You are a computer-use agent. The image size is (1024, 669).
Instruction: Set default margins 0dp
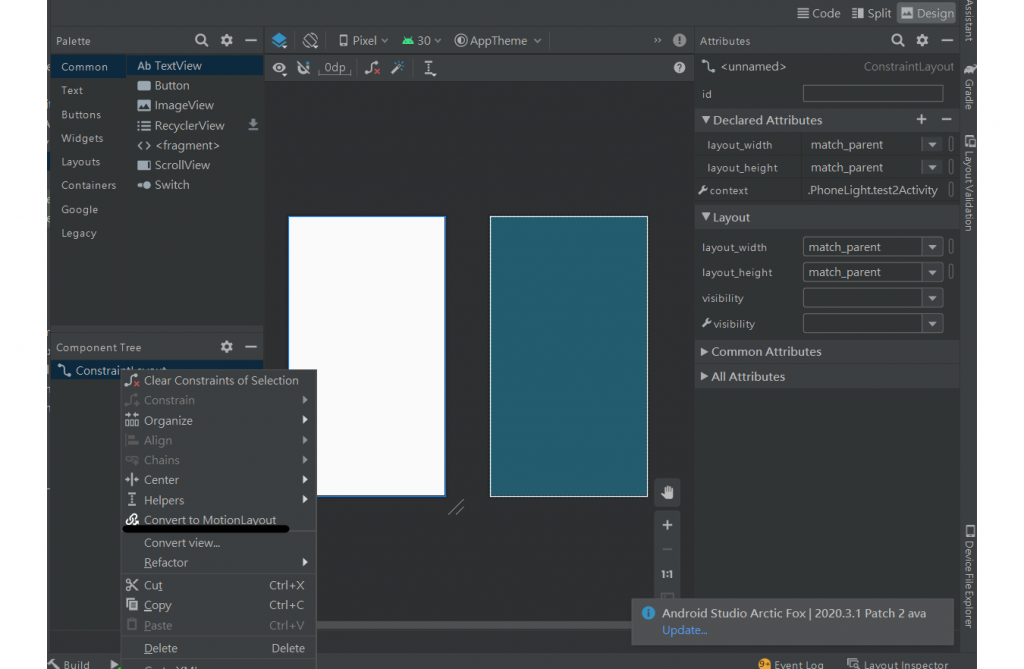[x=335, y=68]
